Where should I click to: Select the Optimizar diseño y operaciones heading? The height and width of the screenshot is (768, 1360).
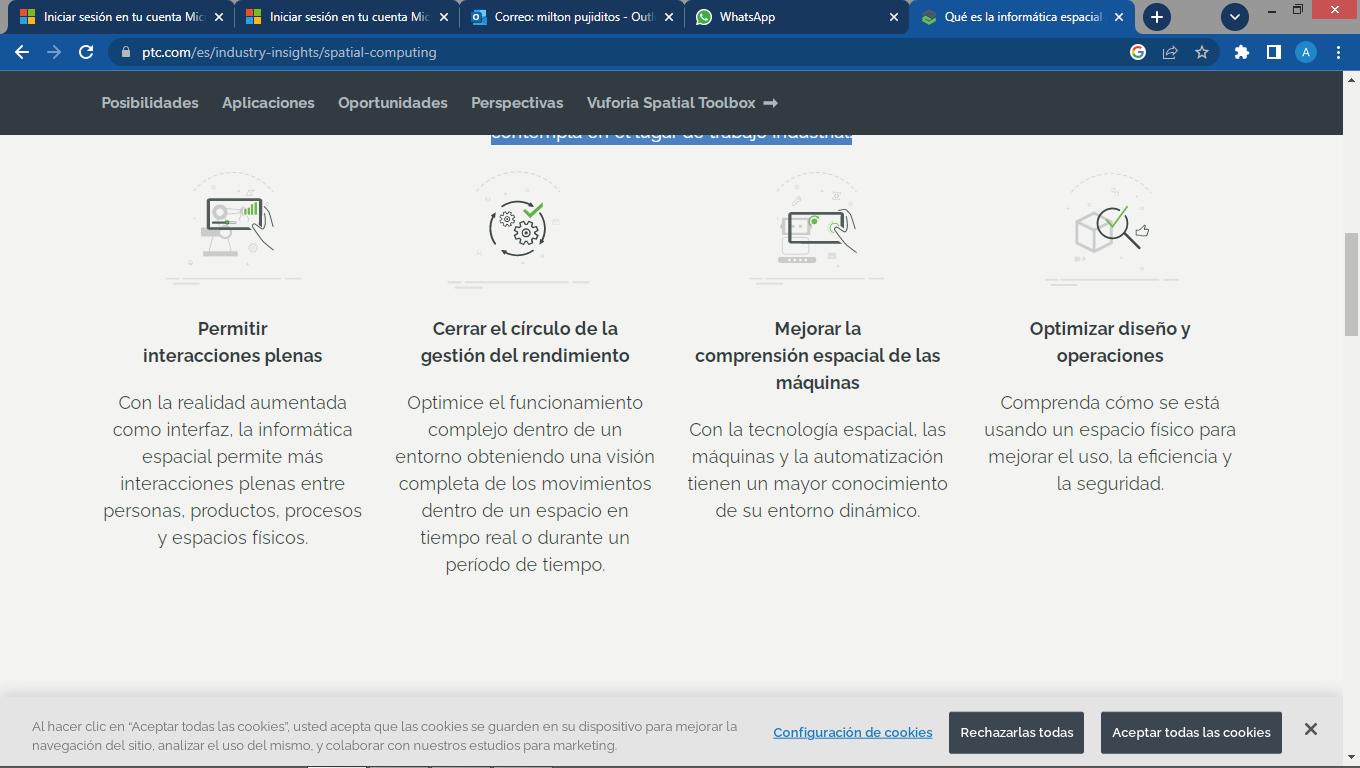(x=1110, y=342)
